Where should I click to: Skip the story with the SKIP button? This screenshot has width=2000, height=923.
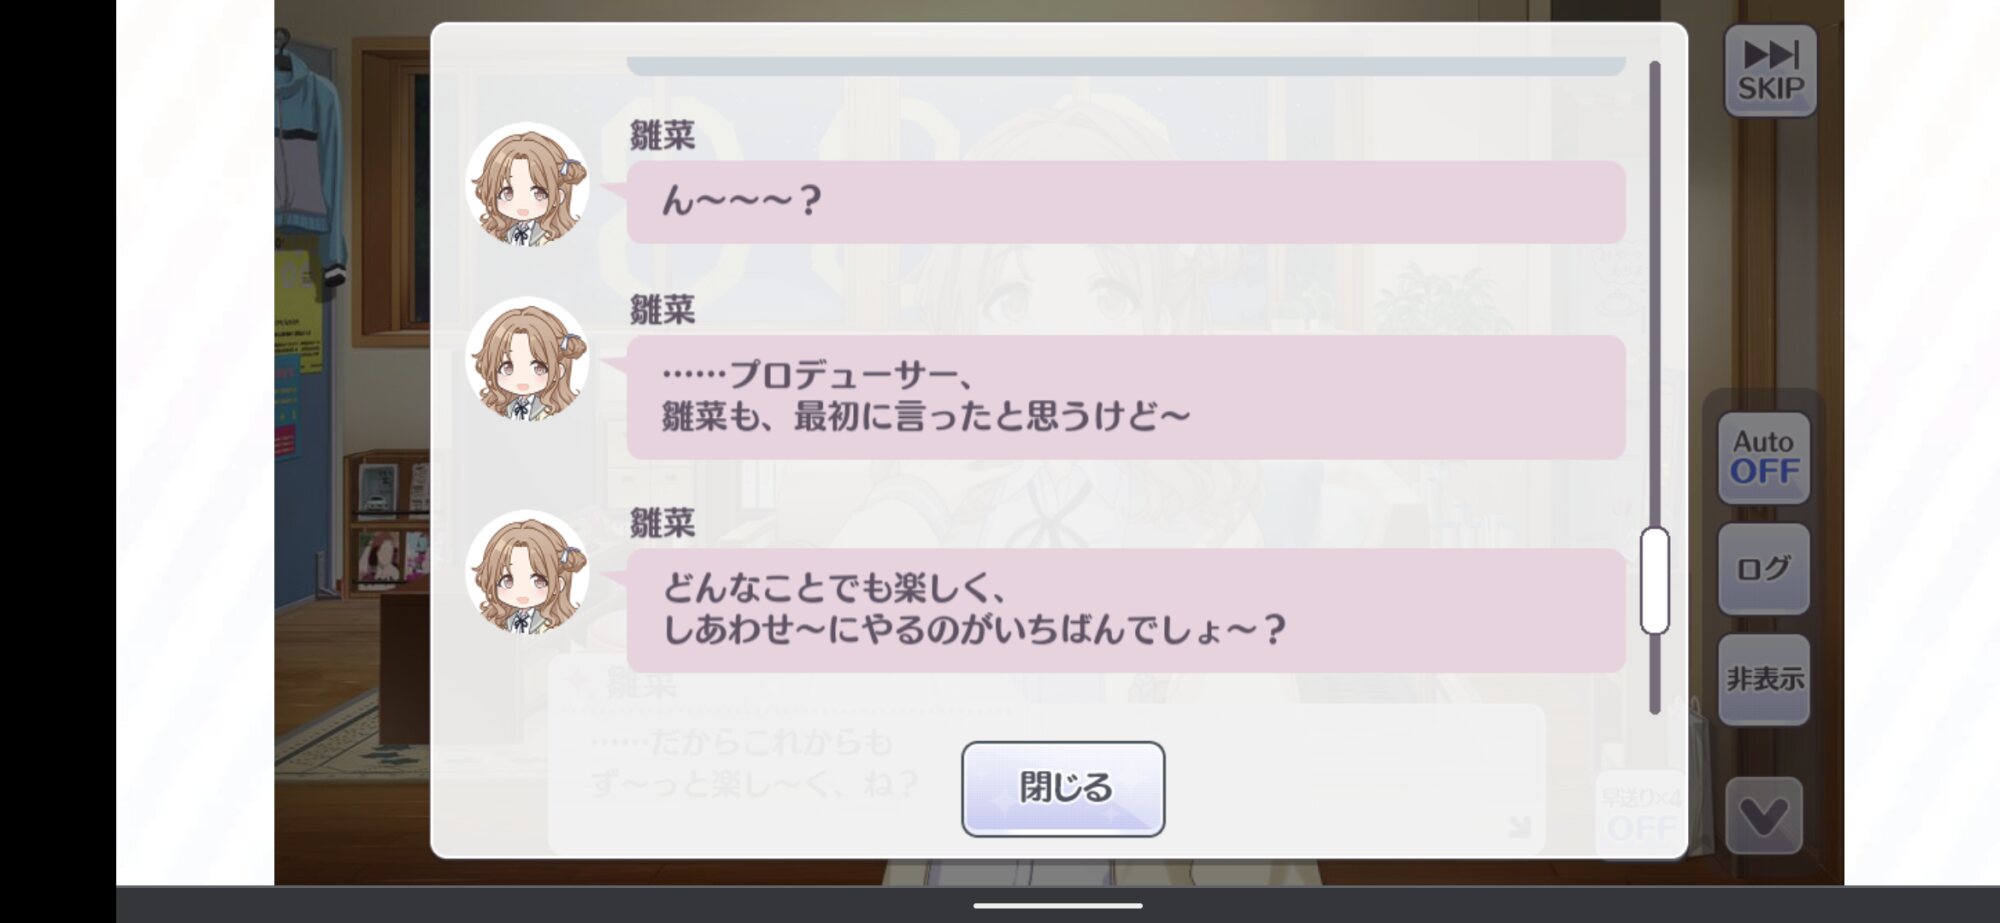pos(1770,70)
